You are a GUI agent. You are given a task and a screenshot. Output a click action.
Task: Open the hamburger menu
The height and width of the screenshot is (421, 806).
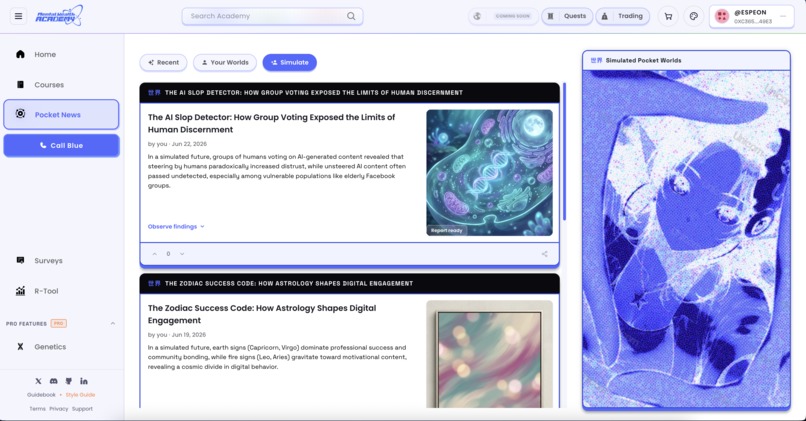(19, 16)
